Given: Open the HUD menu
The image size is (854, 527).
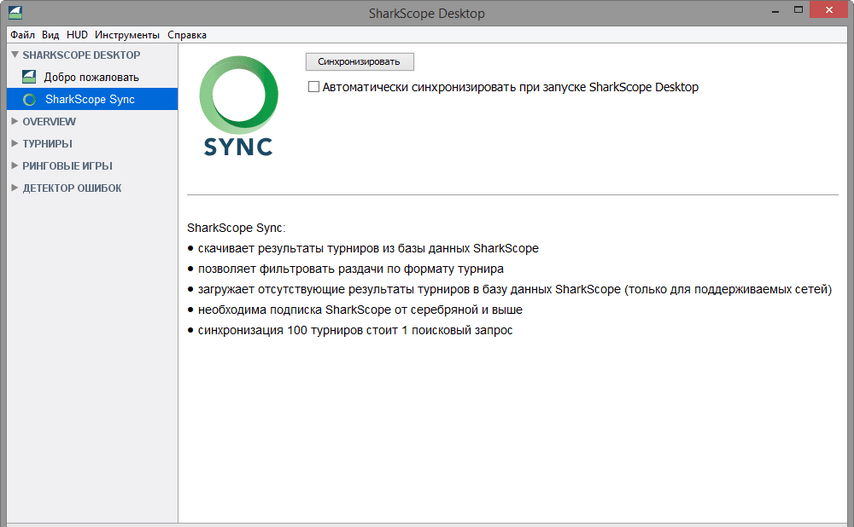Looking at the screenshot, I should (77, 35).
